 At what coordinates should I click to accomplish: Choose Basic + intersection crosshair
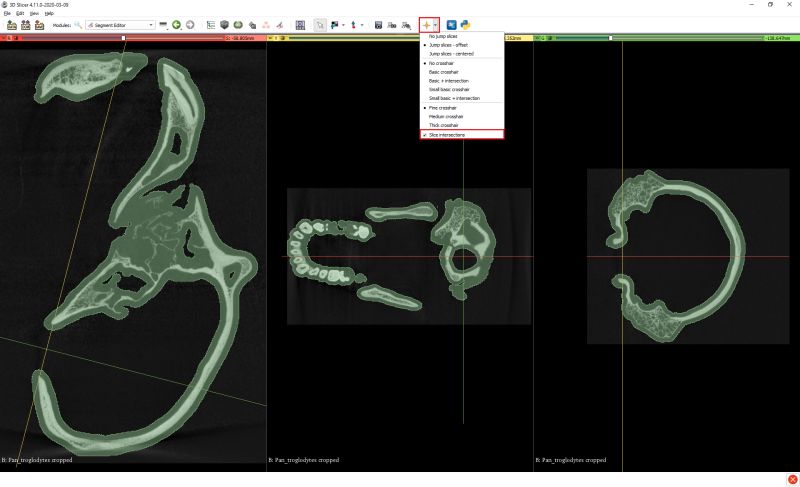[x=462, y=81]
